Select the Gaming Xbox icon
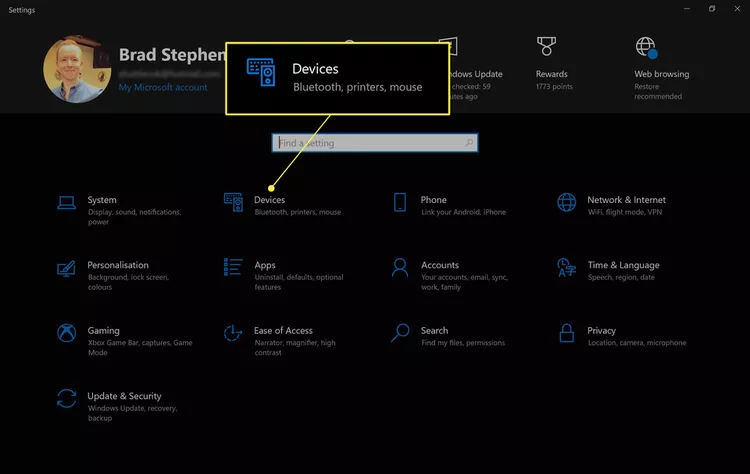The height and width of the screenshot is (474, 750). [x=66, y=333]
